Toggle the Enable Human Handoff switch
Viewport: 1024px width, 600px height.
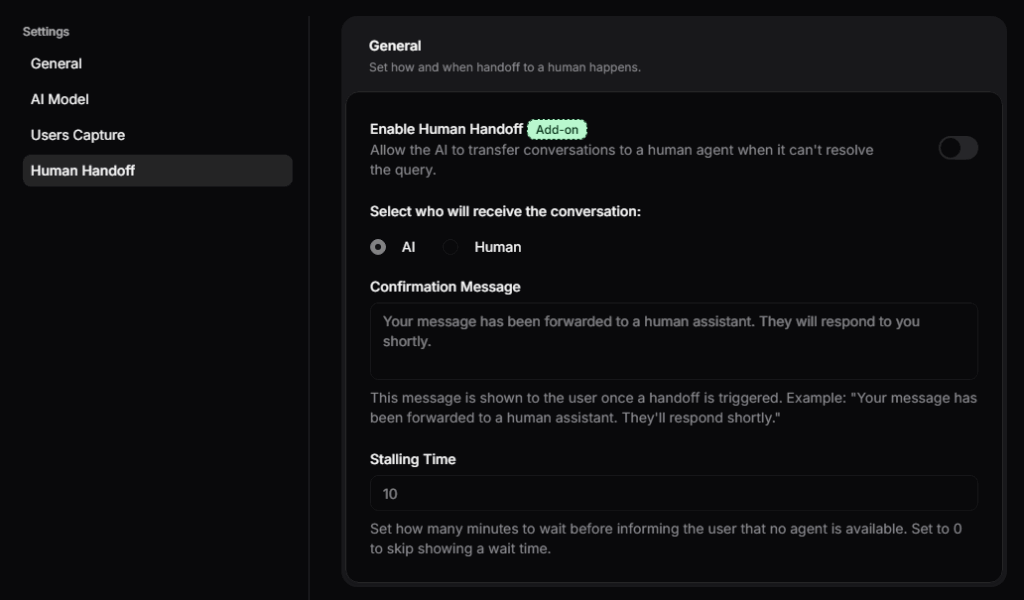pyautogui.click(x=957, y=148)
